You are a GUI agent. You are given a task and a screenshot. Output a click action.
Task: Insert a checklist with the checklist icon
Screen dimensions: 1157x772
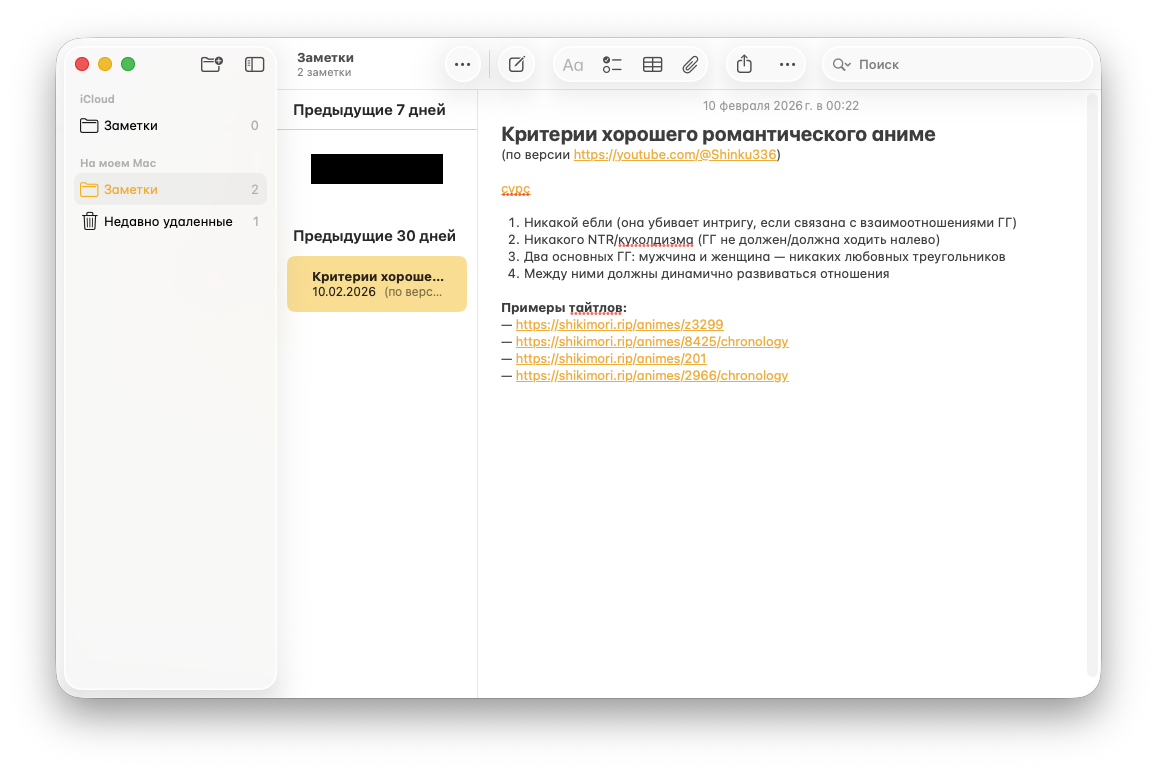612,65
